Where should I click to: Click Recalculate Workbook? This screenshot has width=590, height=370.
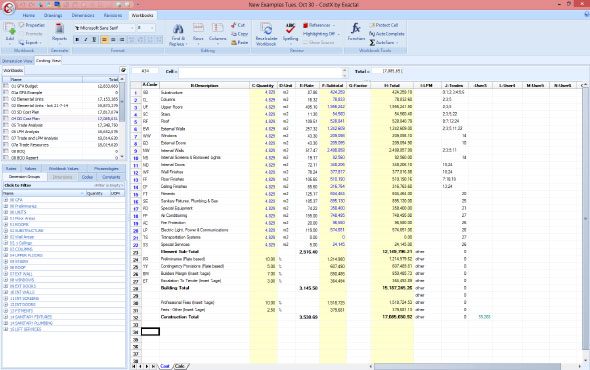point(266,34)
